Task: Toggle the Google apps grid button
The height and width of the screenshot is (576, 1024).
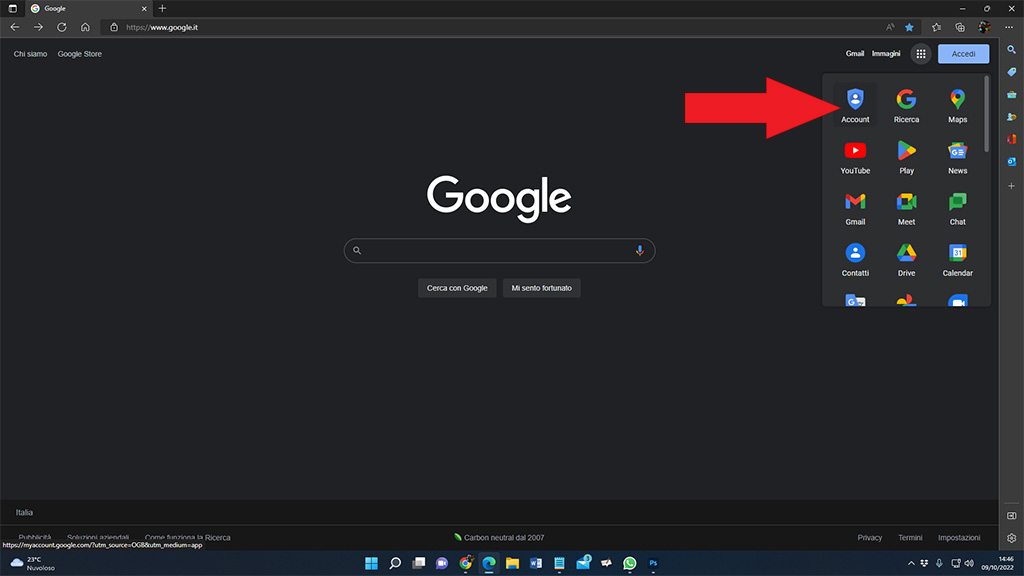Action: tap(921, 54)
